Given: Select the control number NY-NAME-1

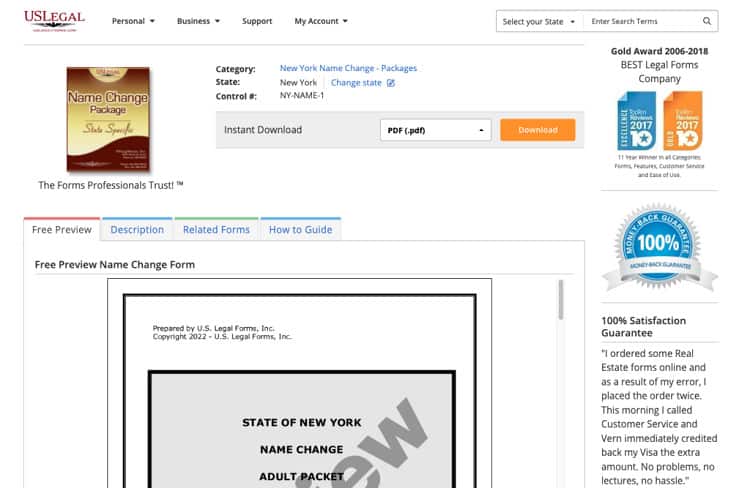Looking at the screenshot, I should pyautogui.click(x=302, y=96).
